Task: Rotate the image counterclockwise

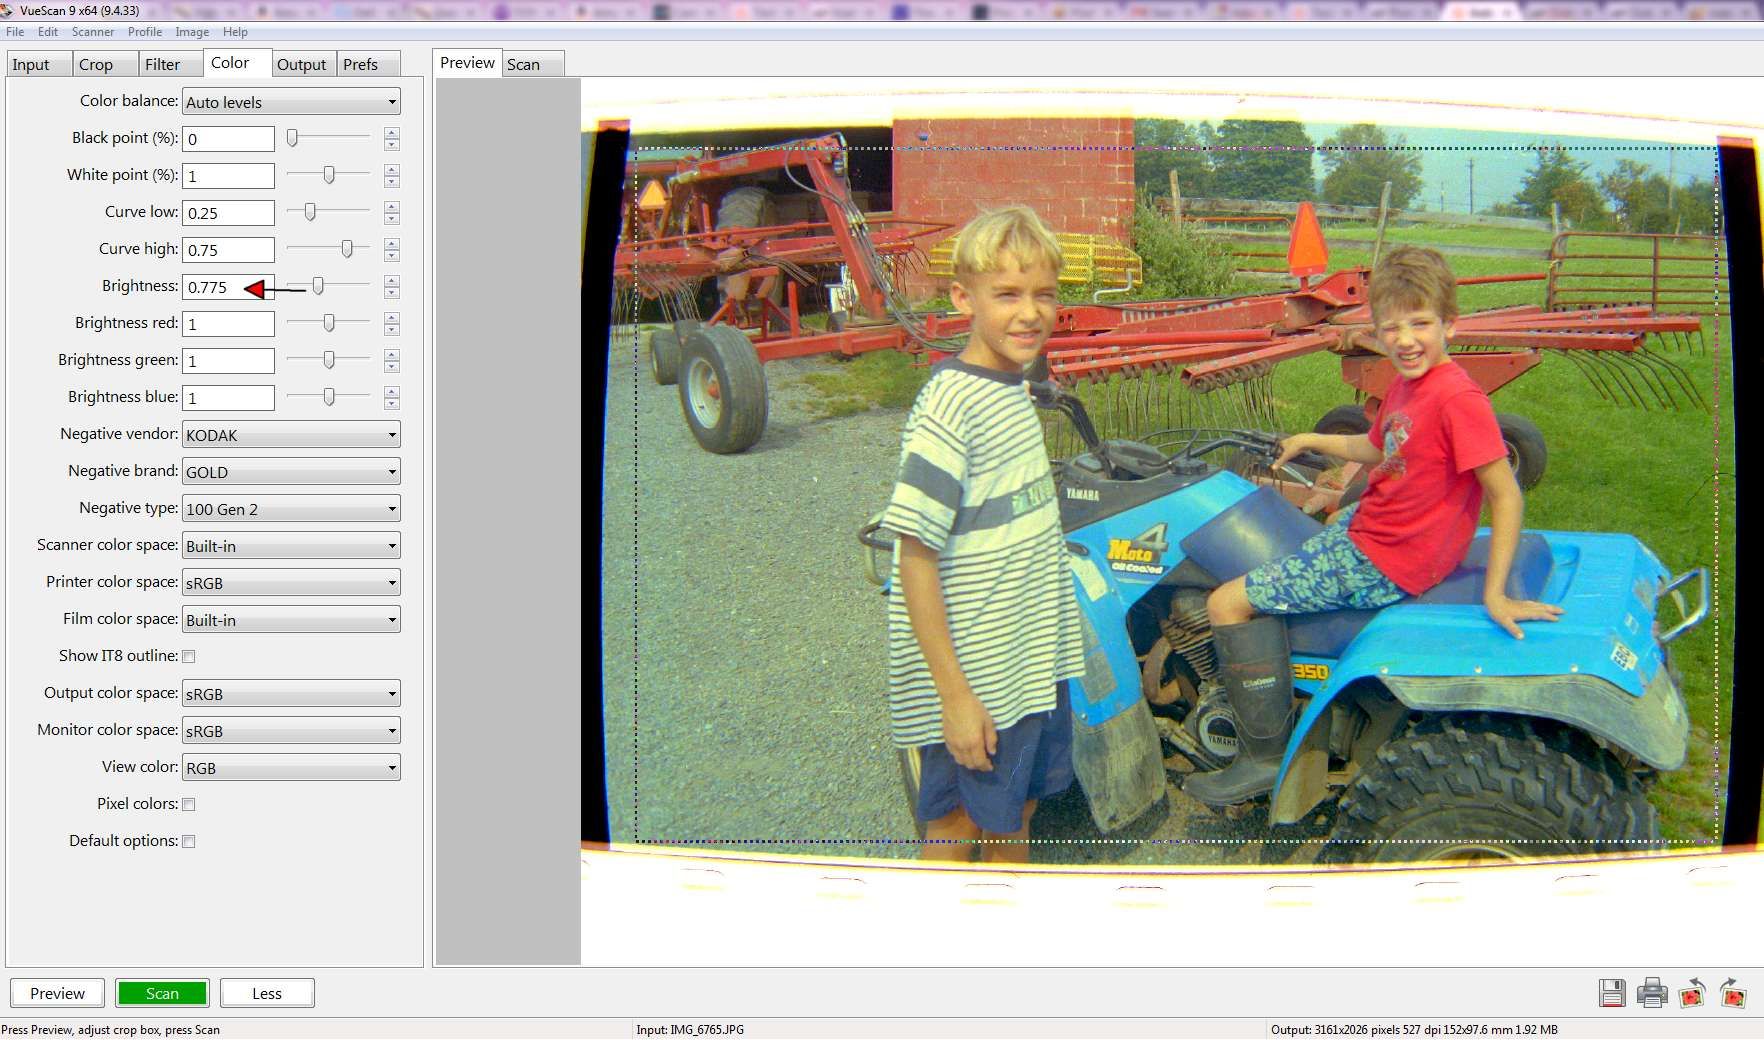Action: 1692,994
